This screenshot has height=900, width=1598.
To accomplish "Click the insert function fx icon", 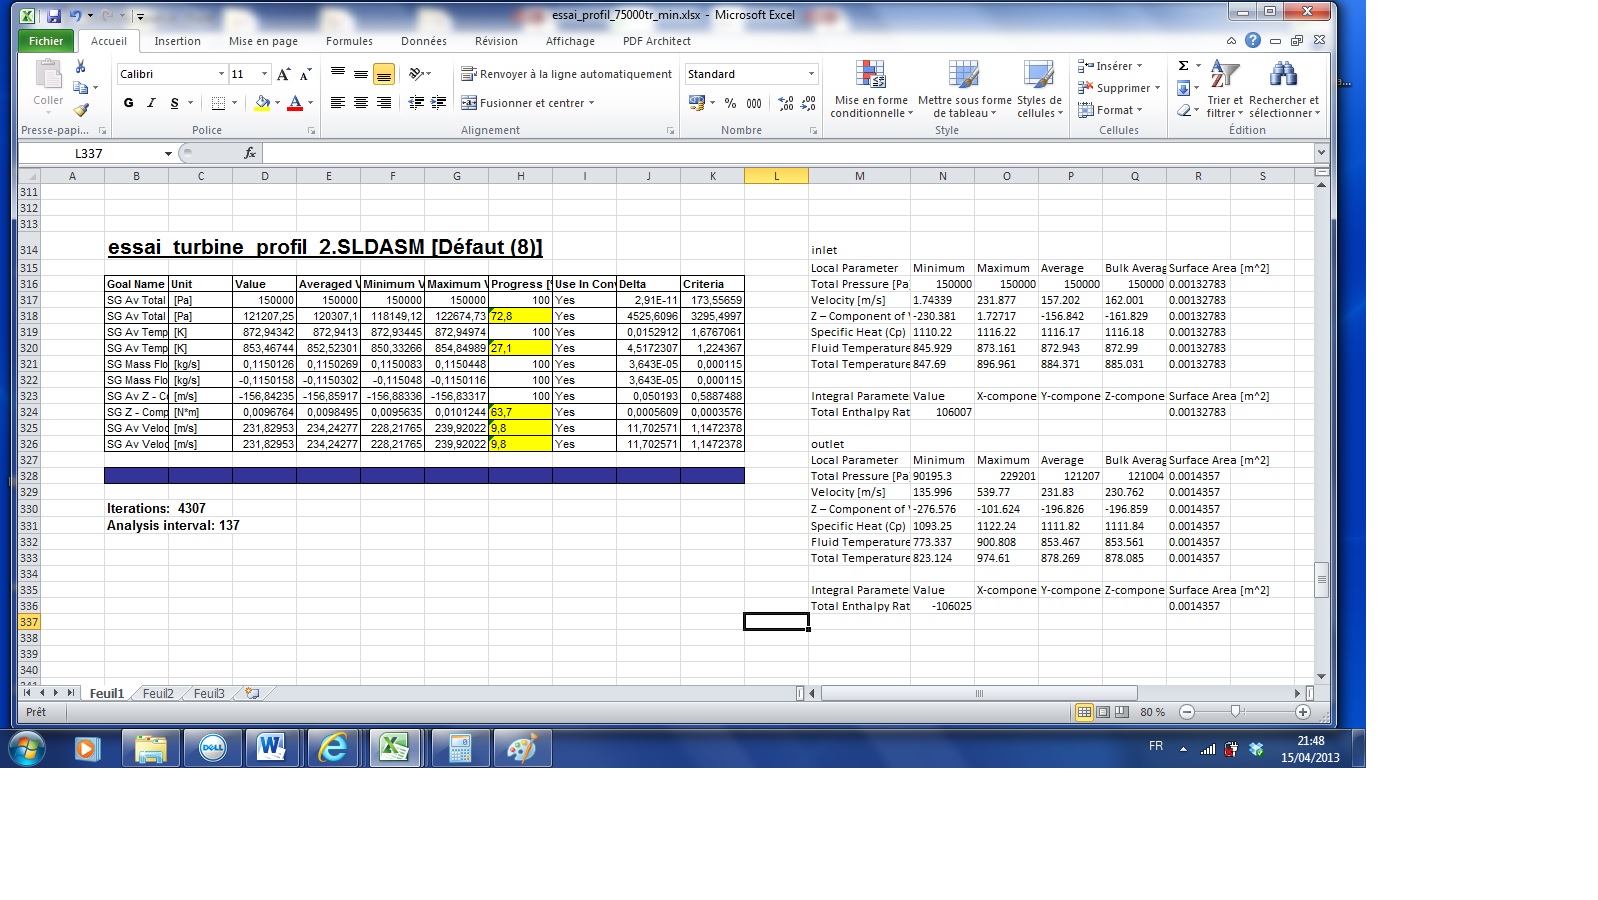I will (250, 153).
